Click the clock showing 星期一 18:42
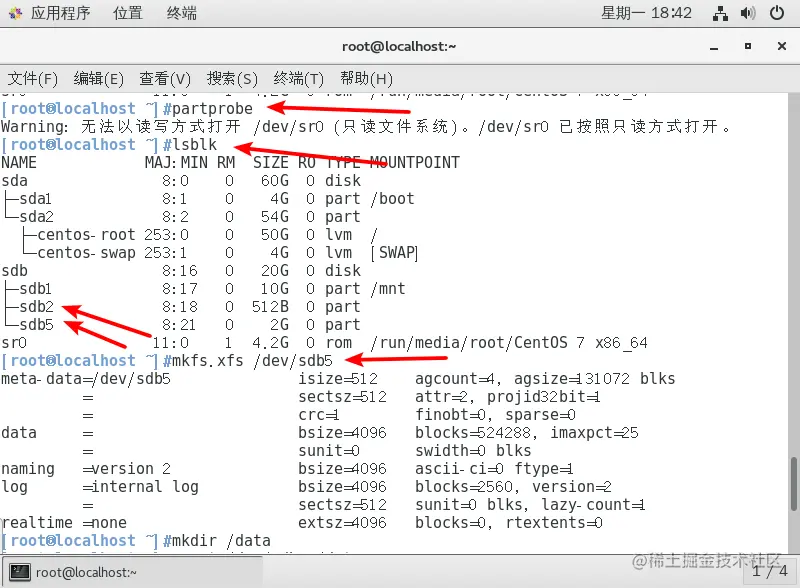The width and height of the screenshot is (800, 588). [x=646, y=13]
